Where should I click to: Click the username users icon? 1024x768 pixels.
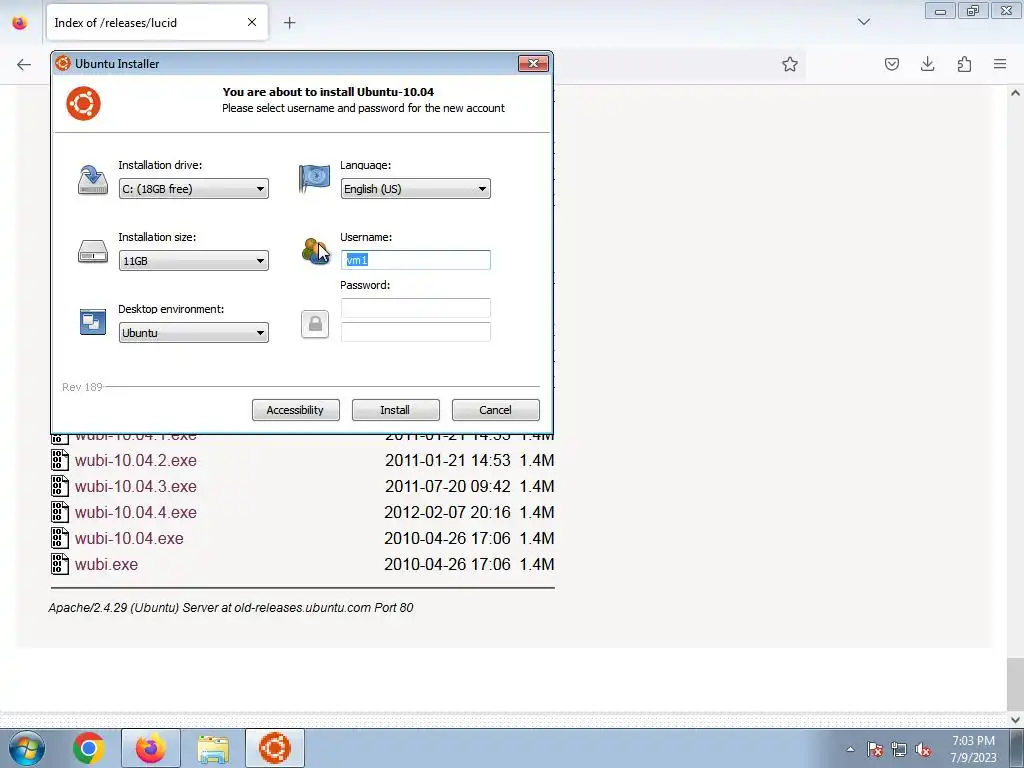pos(315,251)
